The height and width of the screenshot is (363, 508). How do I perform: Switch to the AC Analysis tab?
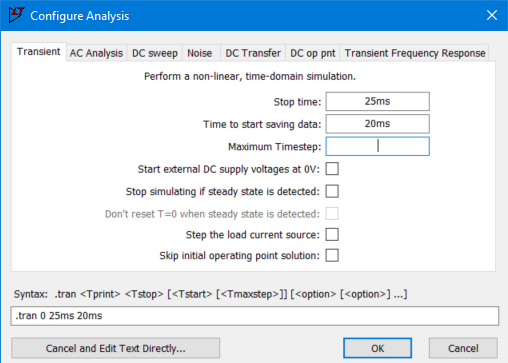[96, 53]
